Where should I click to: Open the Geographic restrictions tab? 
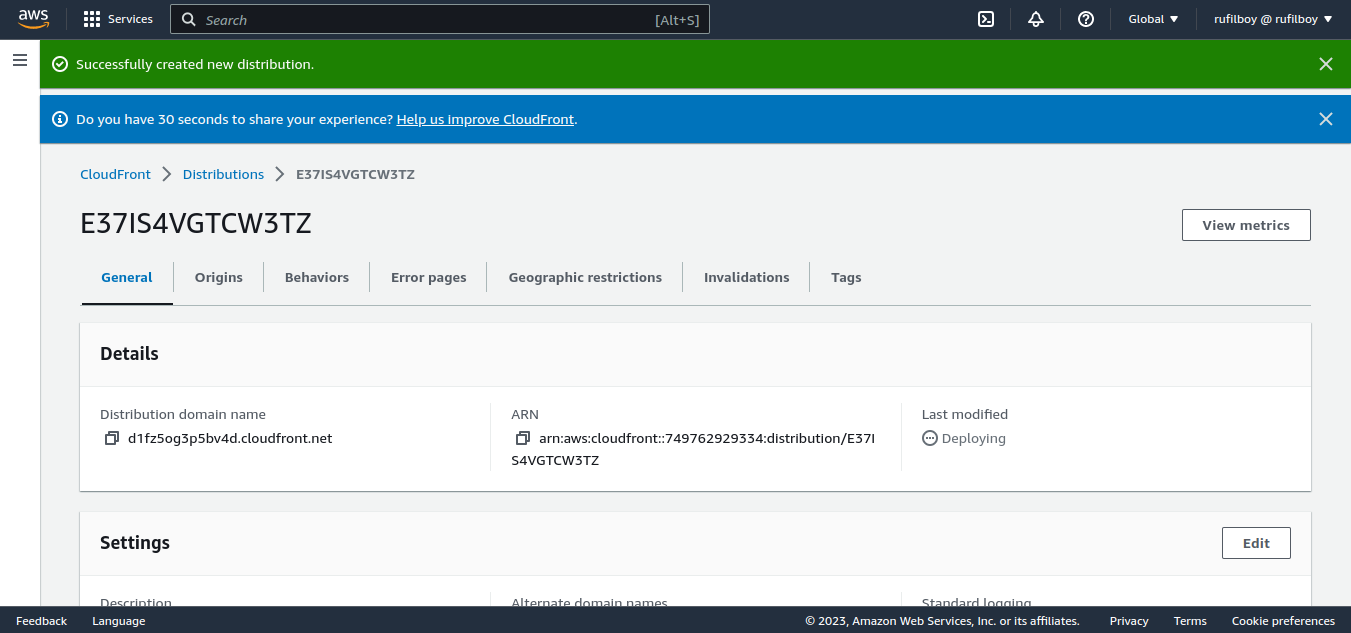585,277
